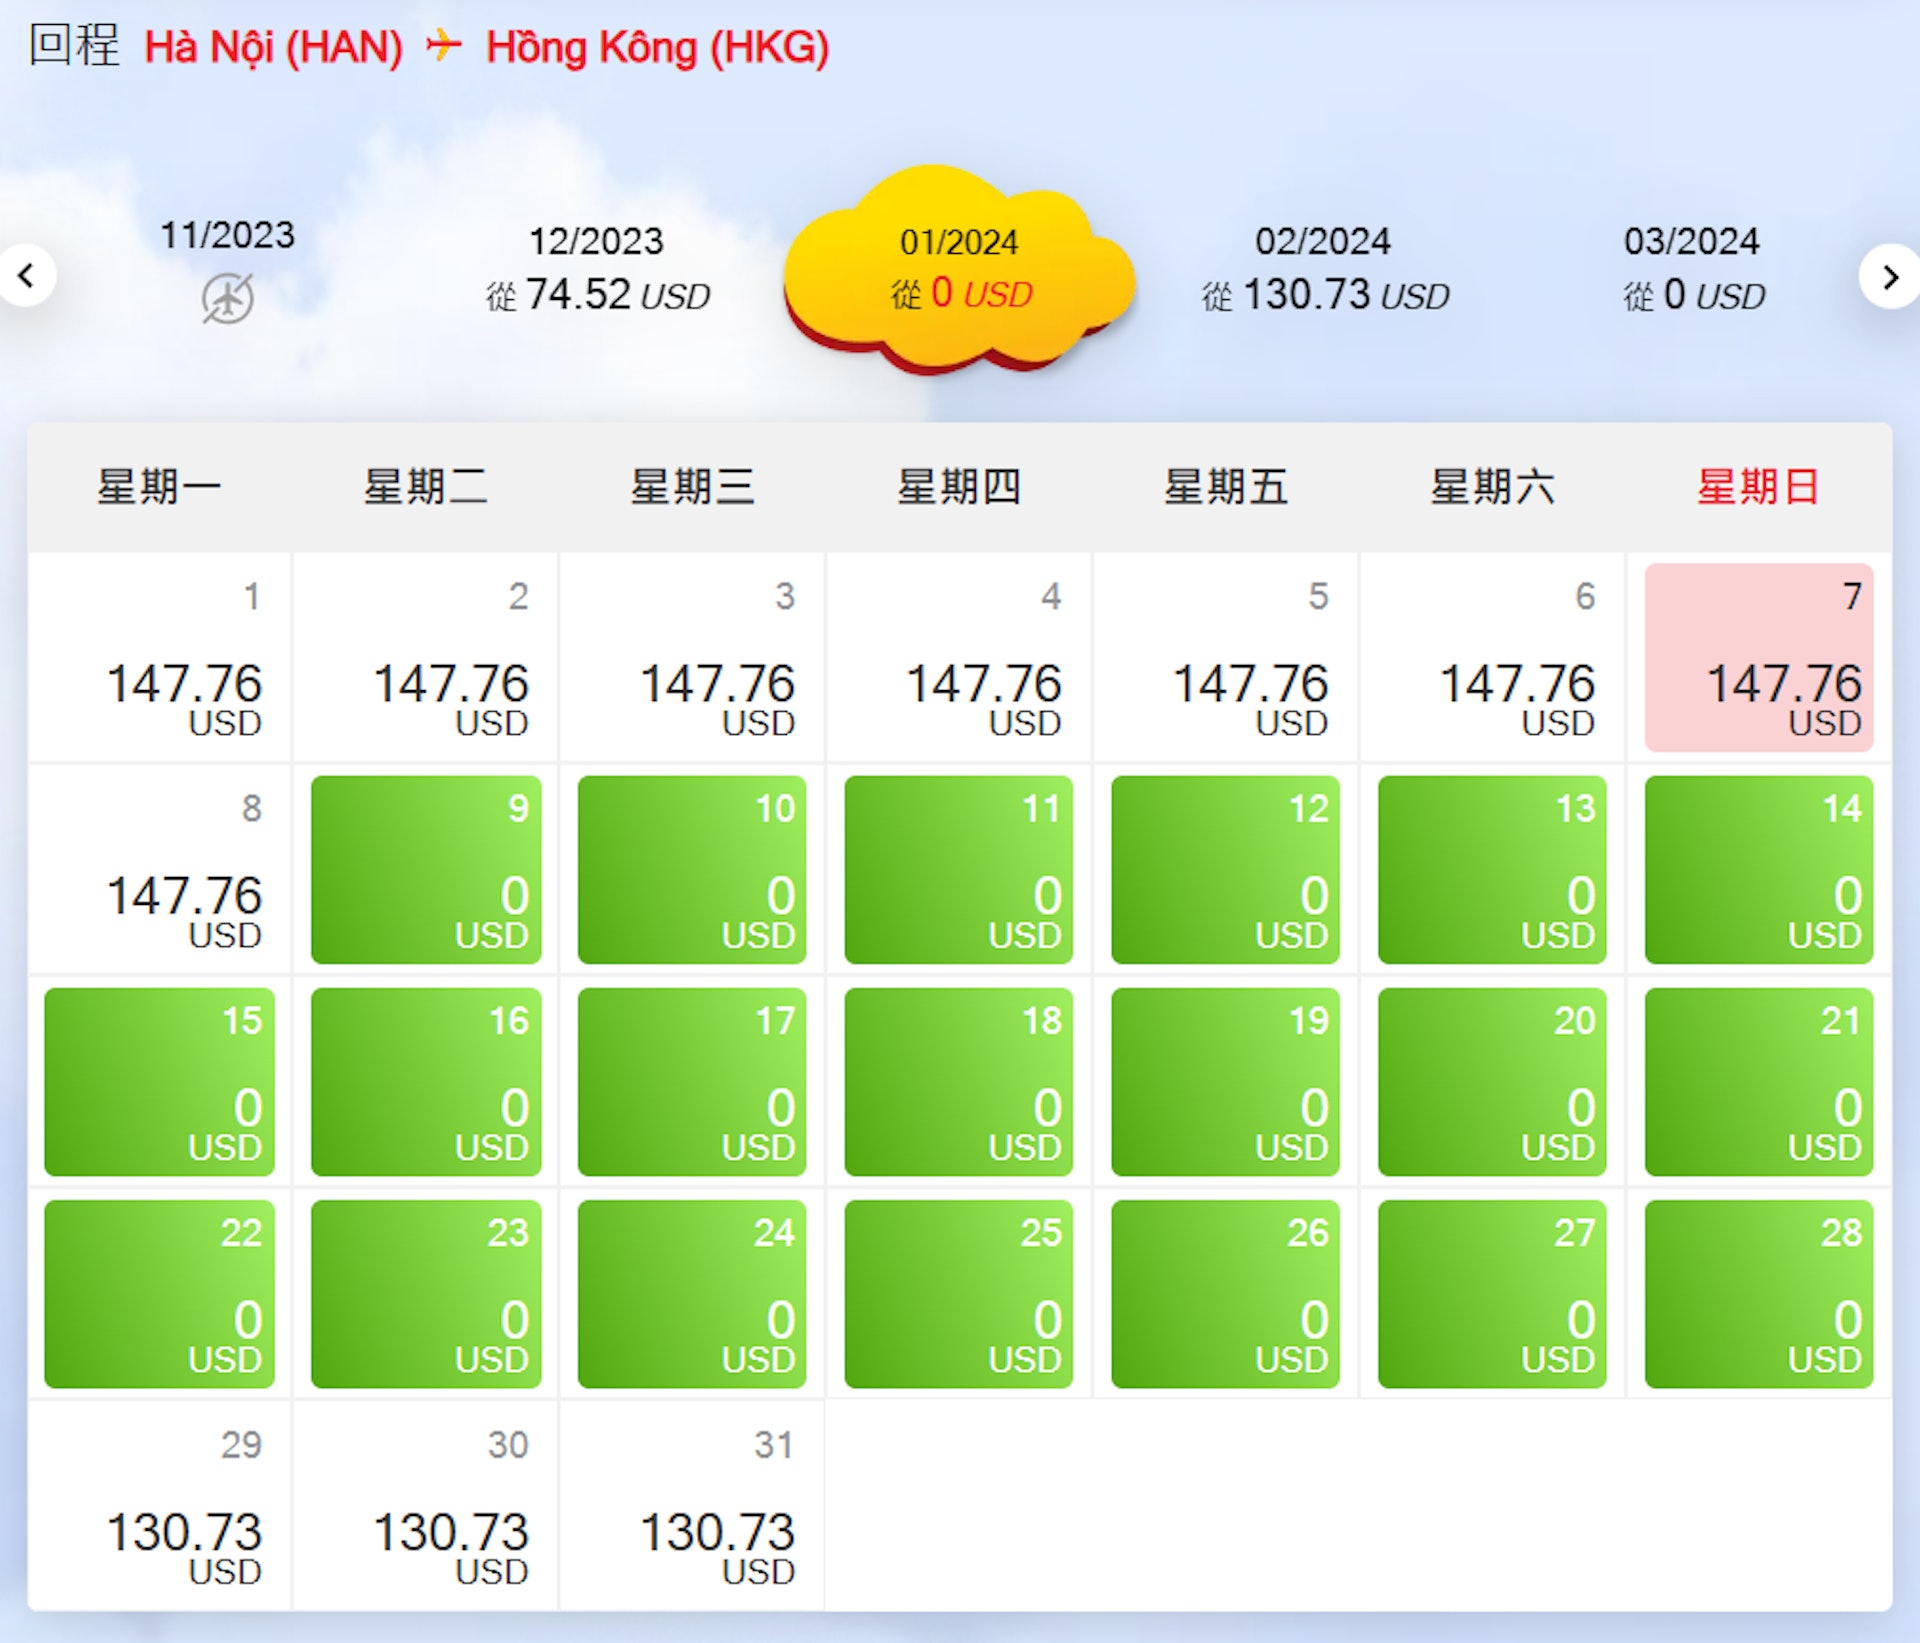Pick January 30 at 130.73 USD
Screen dimensions: 1920x1643
click(426, 1506)
